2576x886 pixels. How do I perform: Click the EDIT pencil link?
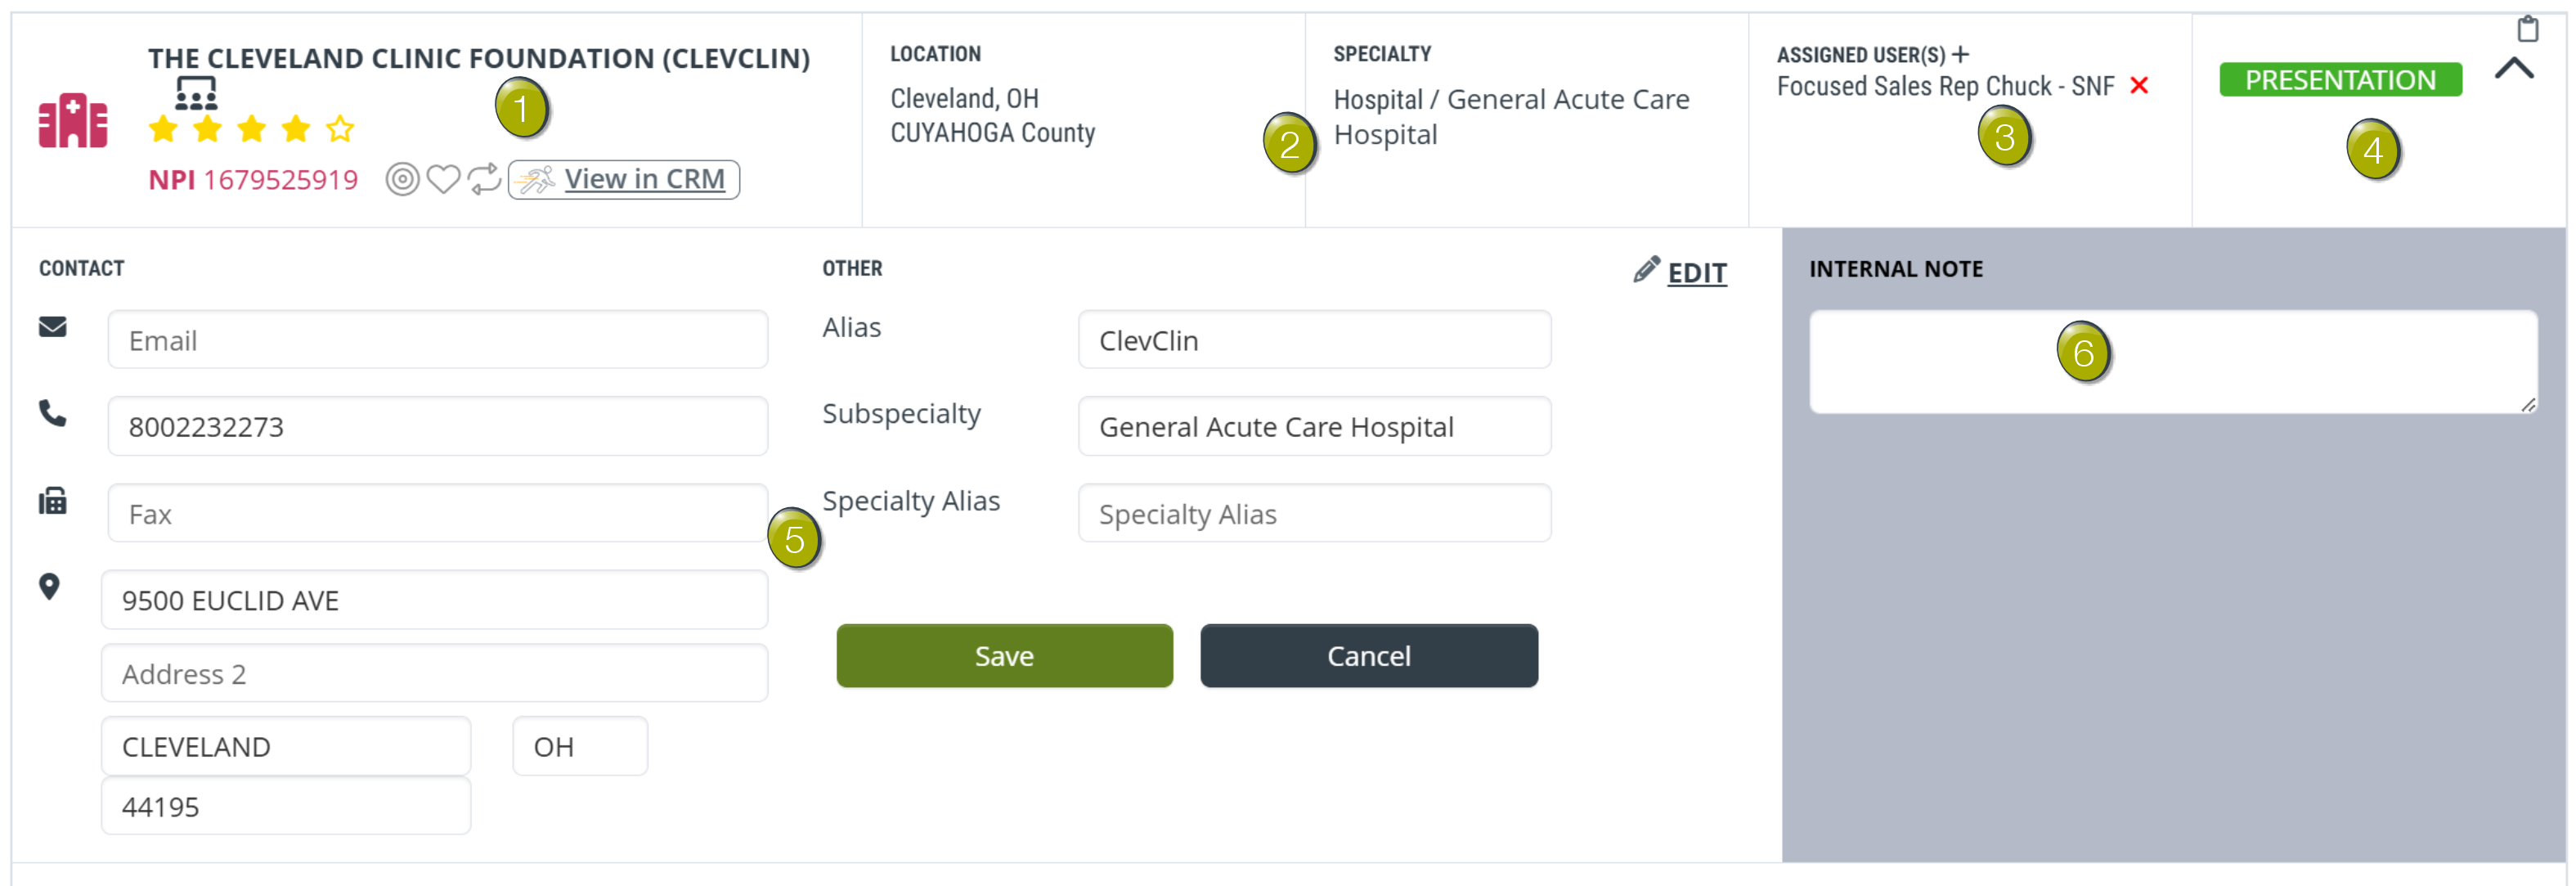tap(1680, 271)
